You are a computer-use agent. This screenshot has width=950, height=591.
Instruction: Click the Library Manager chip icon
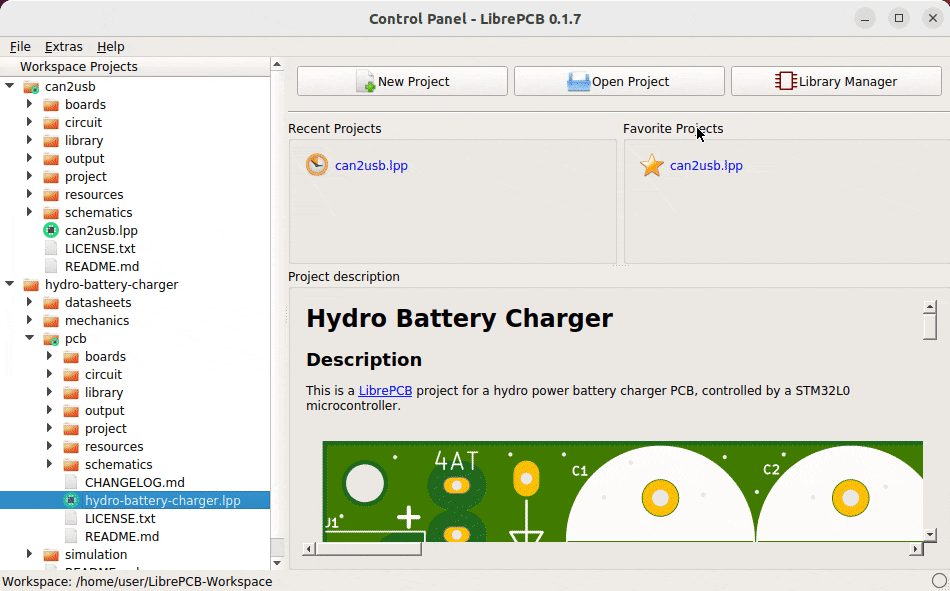[786, 81]
